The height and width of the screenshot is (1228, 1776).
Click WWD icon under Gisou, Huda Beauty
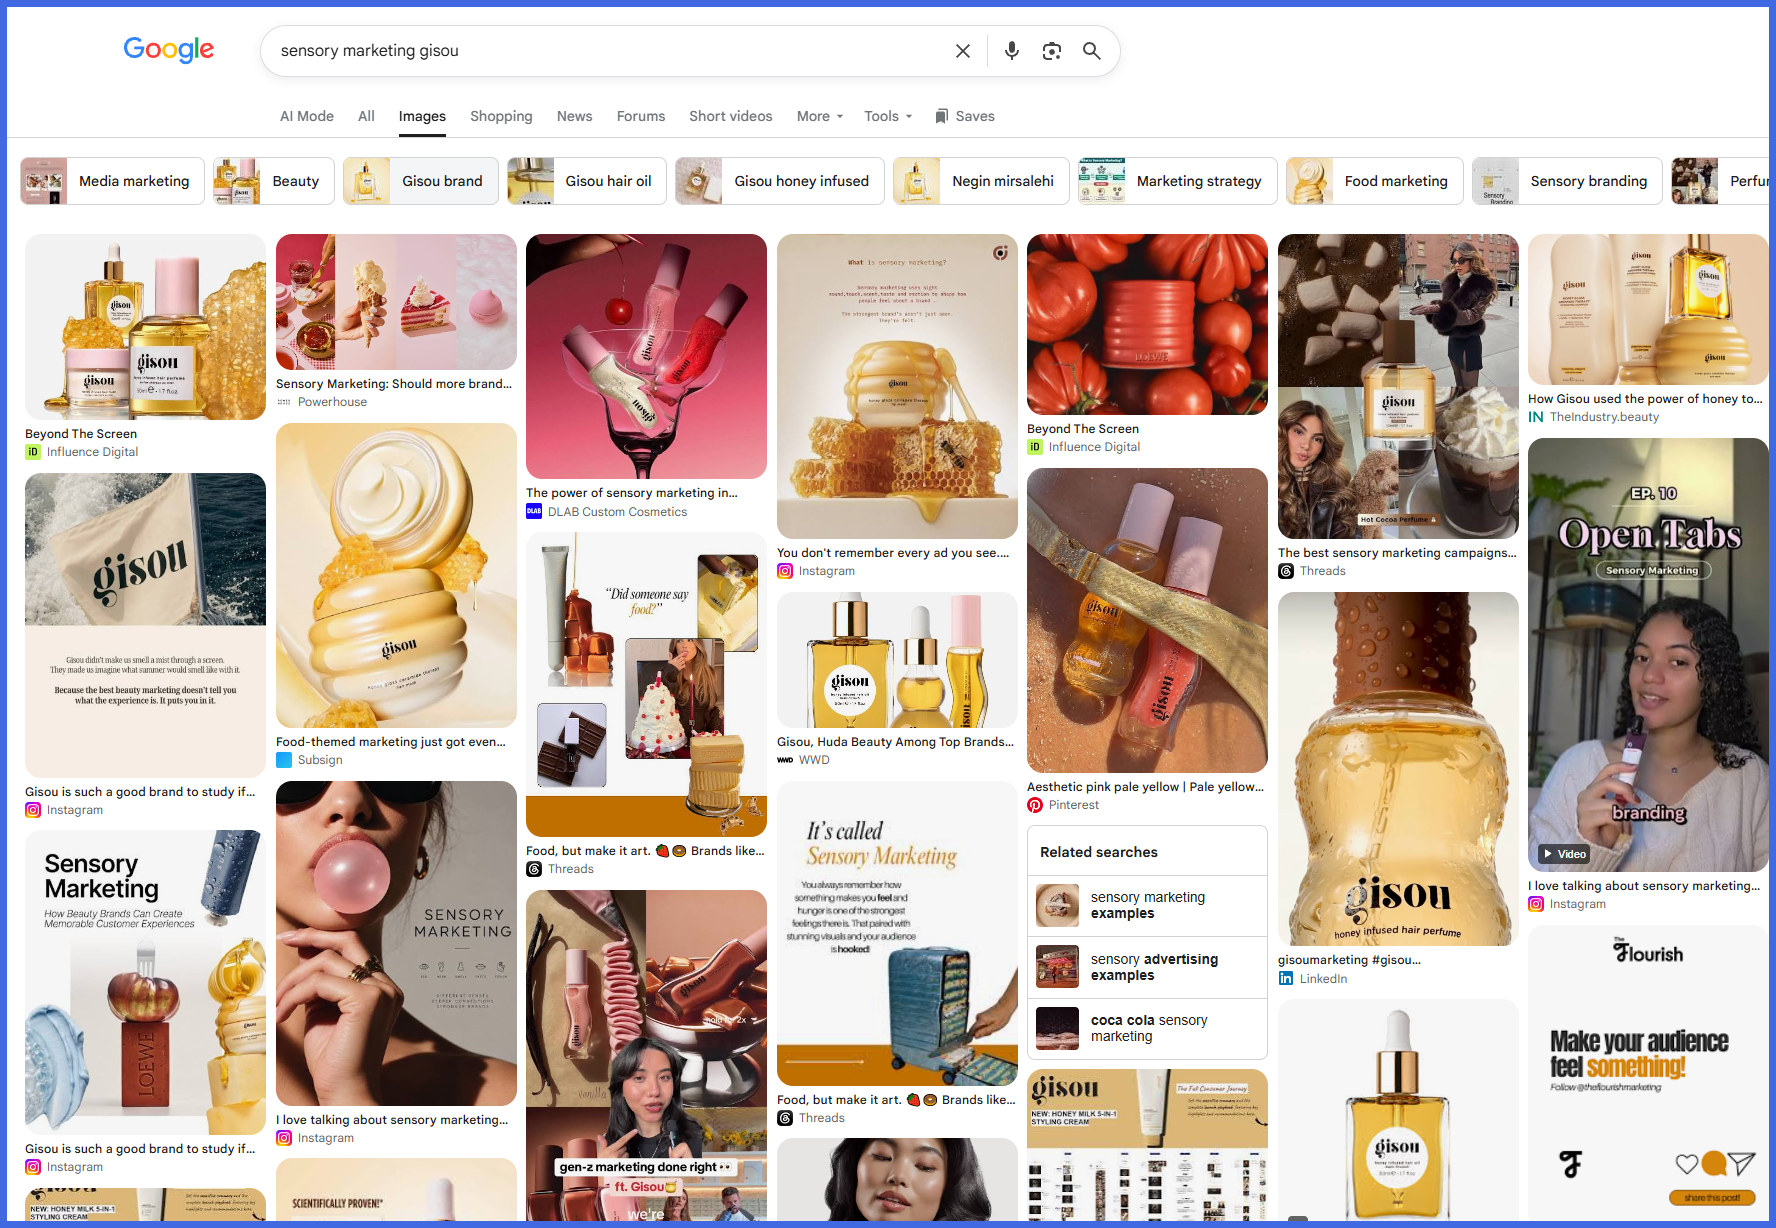click(x=785, y=760)
